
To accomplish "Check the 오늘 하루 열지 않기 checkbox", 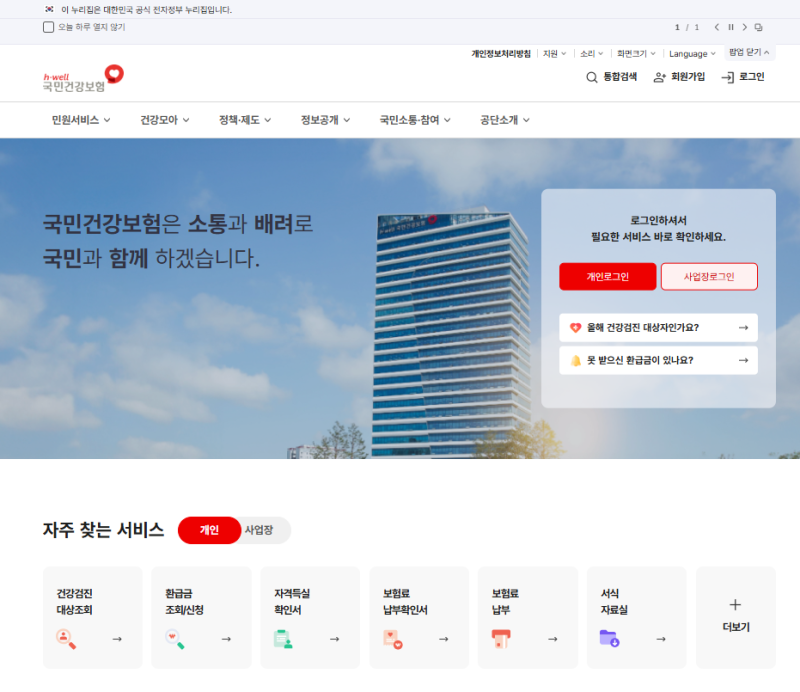I will [x=48, y=27].
